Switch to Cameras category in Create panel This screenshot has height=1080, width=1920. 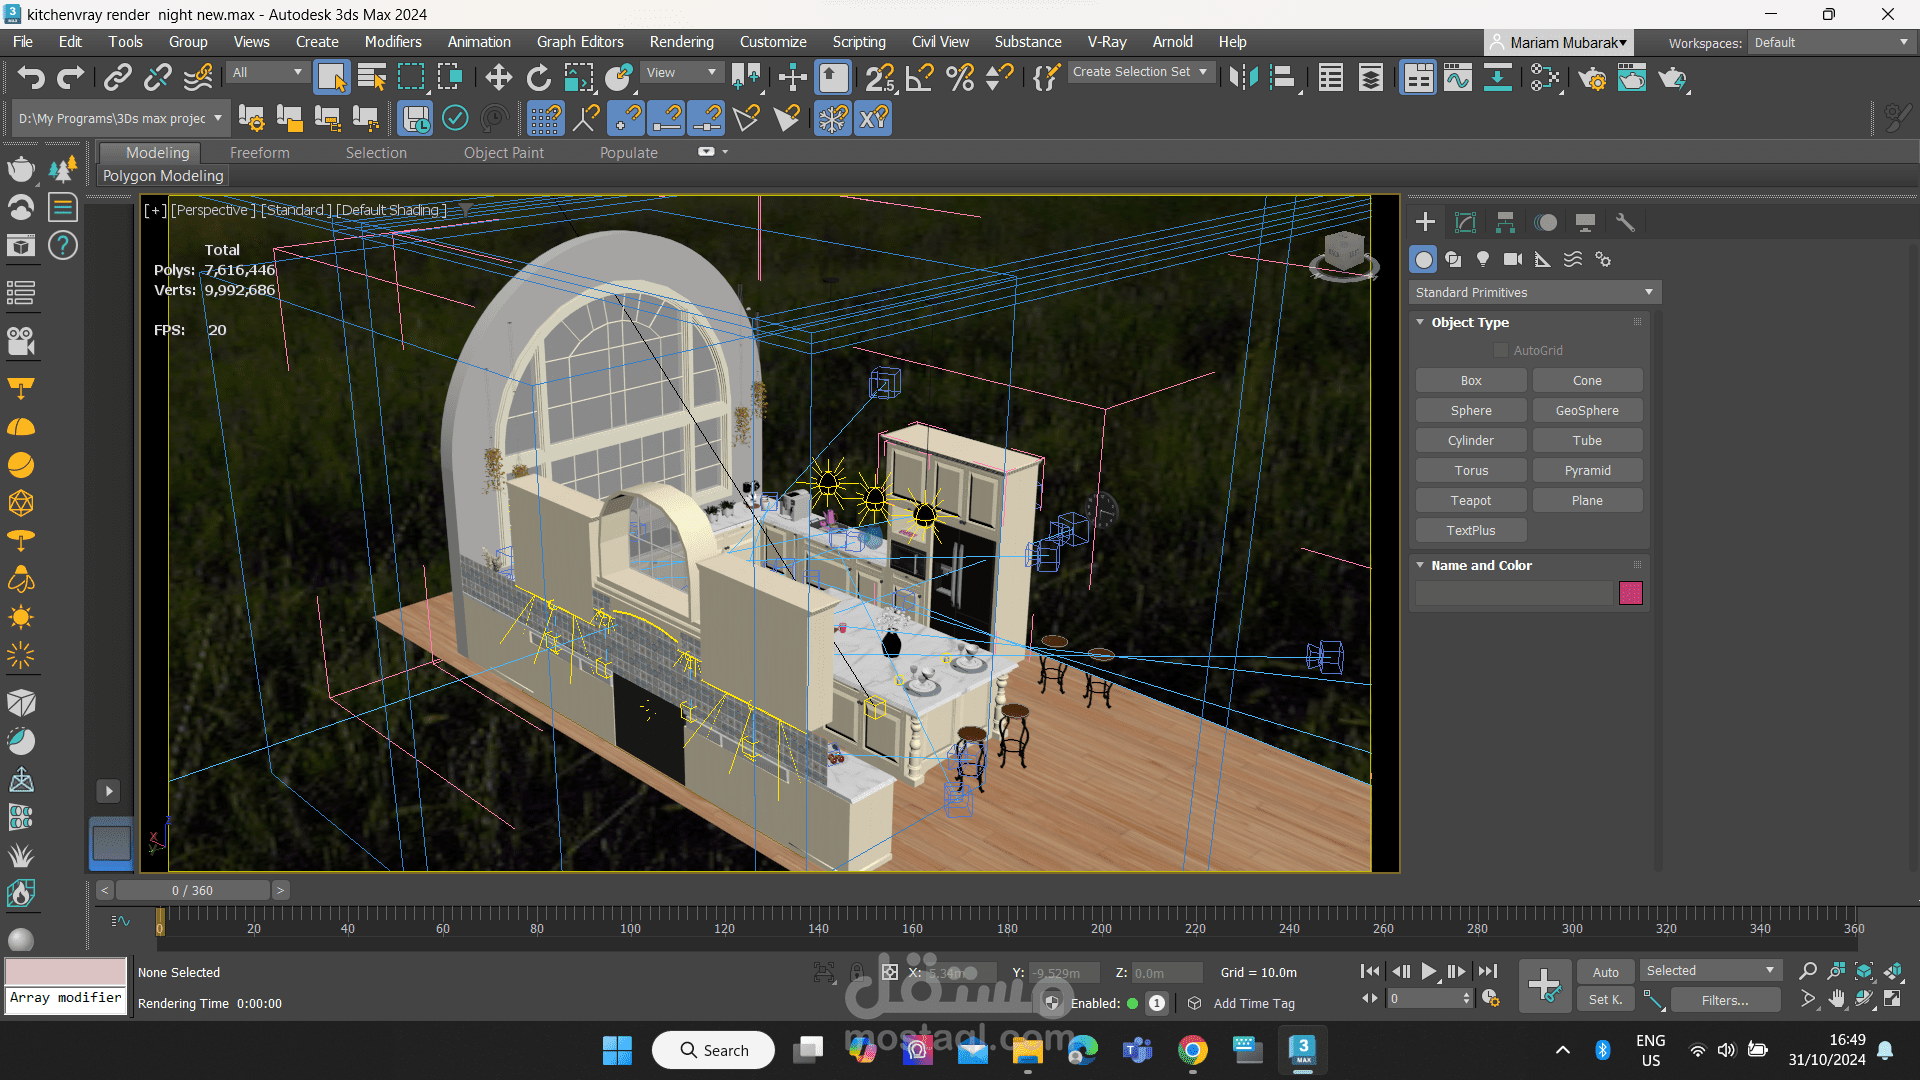point(1513,259)
